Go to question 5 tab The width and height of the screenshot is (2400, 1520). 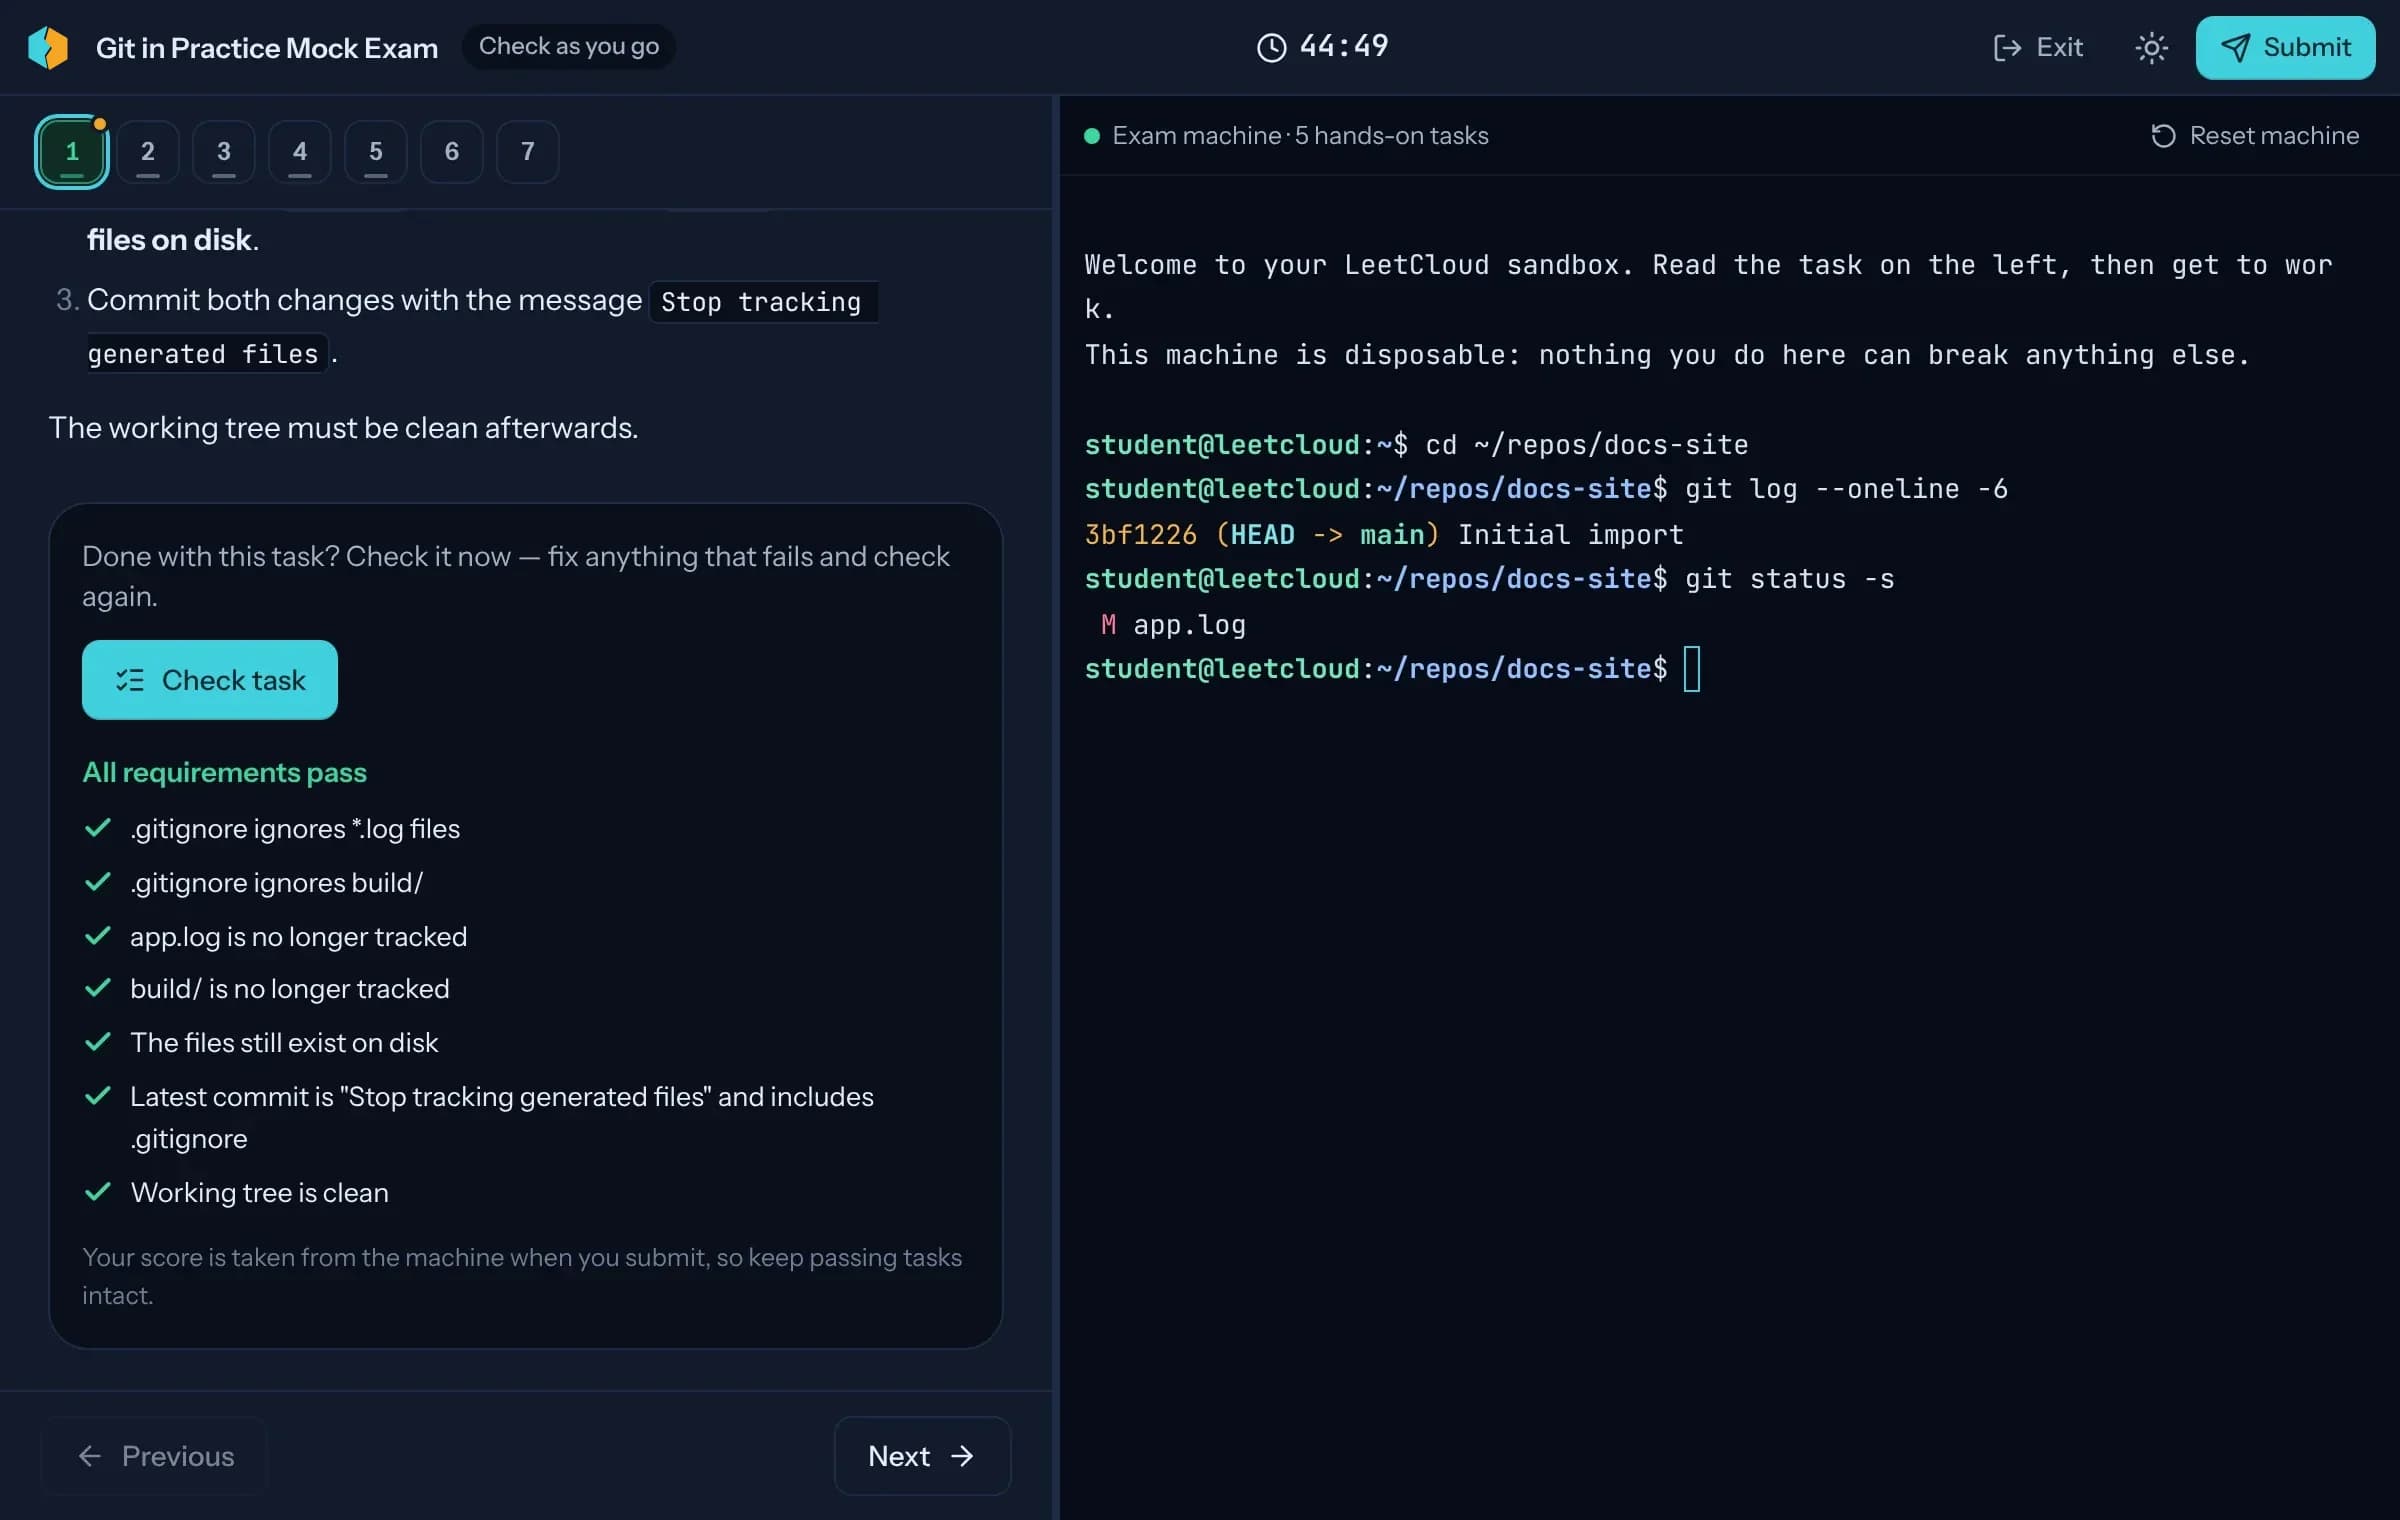(x=376, y=151)
